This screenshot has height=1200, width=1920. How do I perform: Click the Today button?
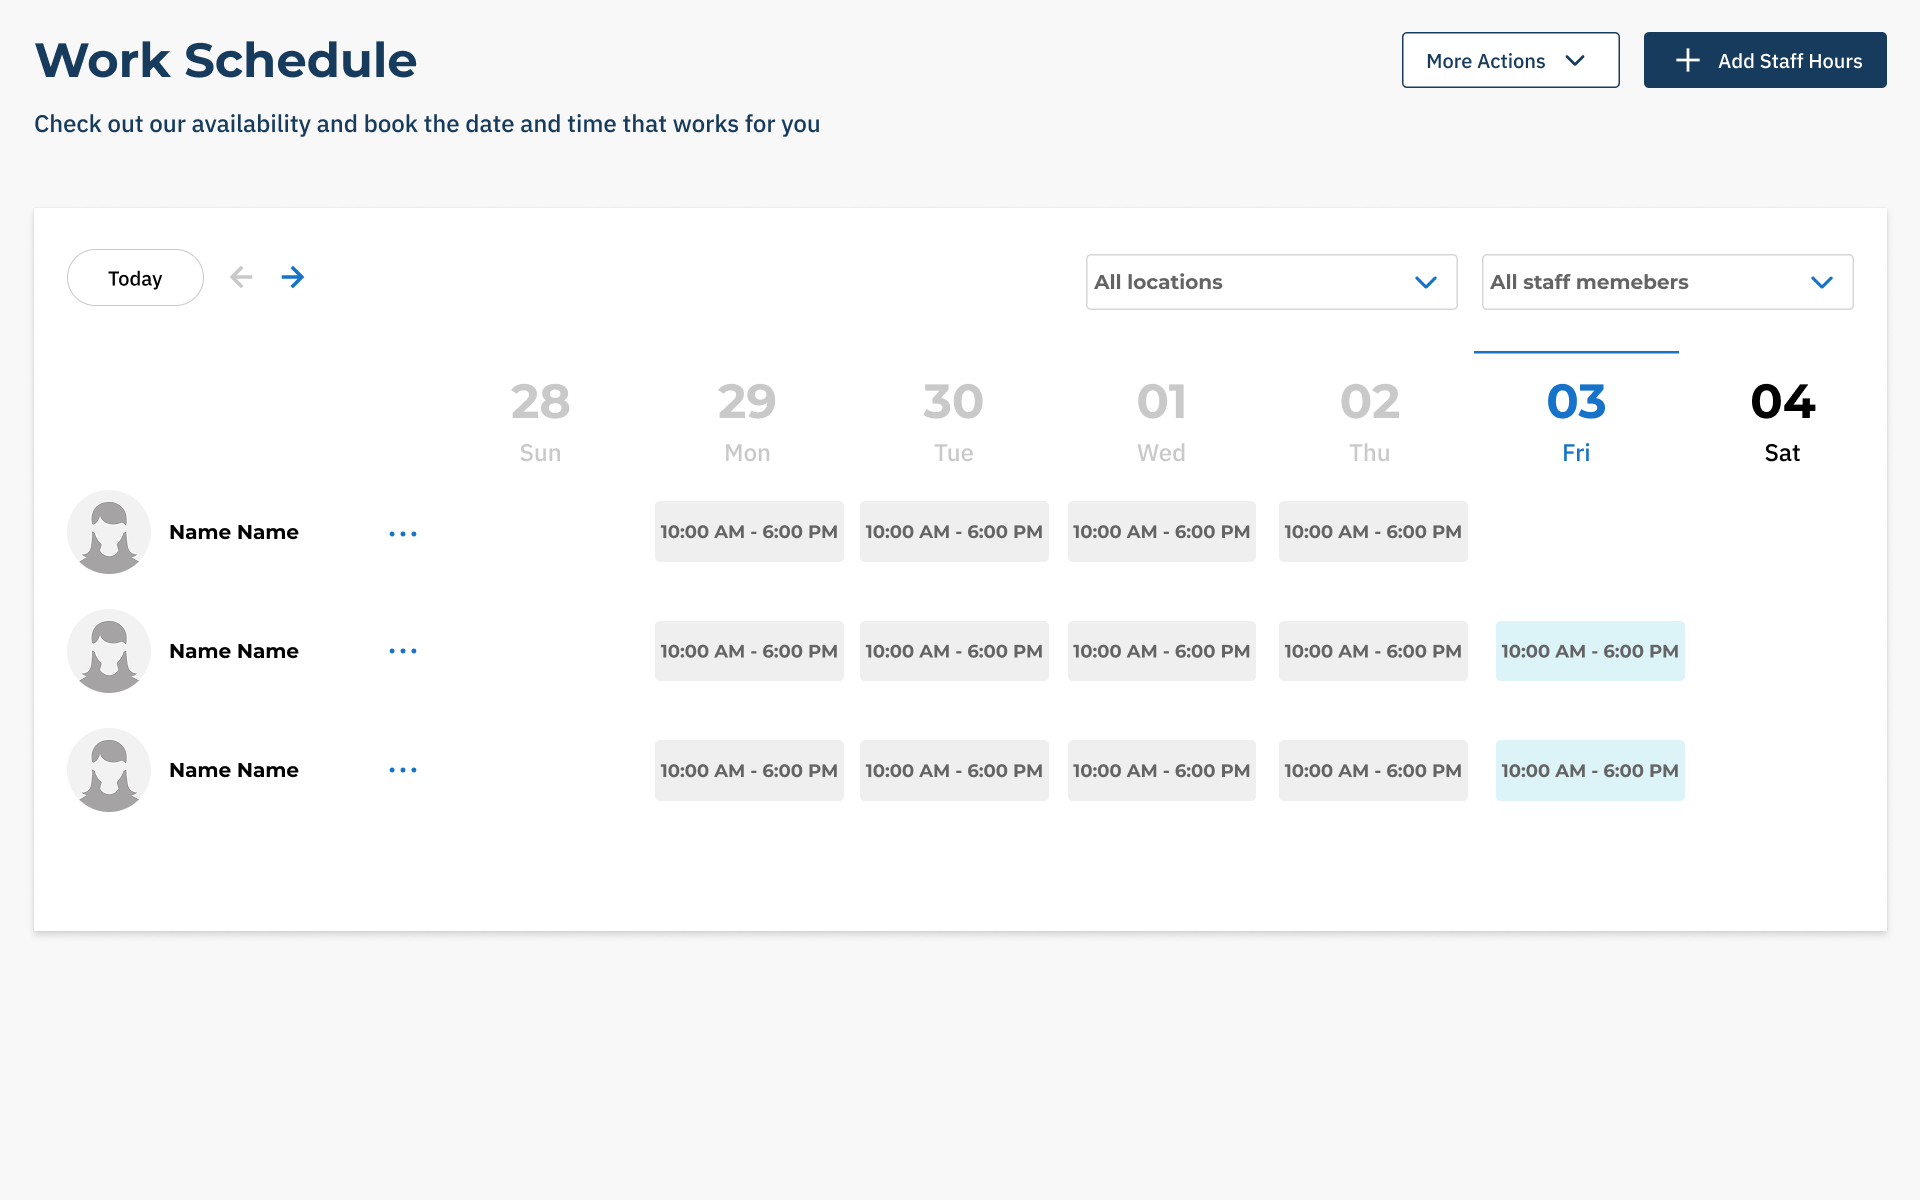tap(135, 278)
